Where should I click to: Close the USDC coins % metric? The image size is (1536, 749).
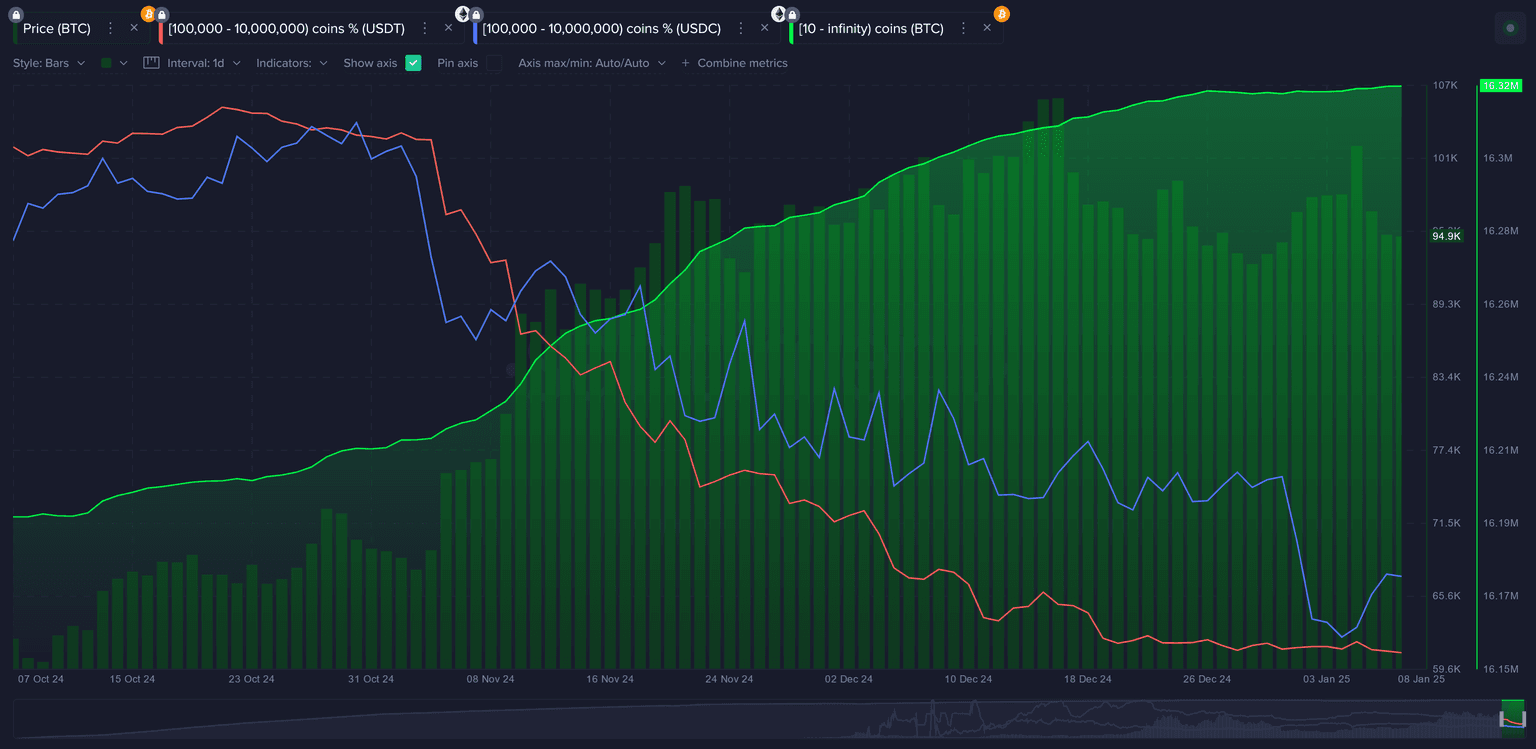click(764, 28)
